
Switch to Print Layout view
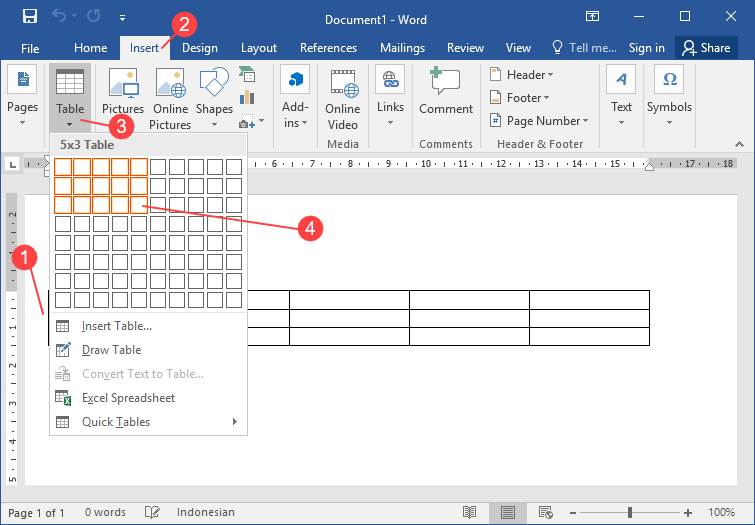point(508,512)
